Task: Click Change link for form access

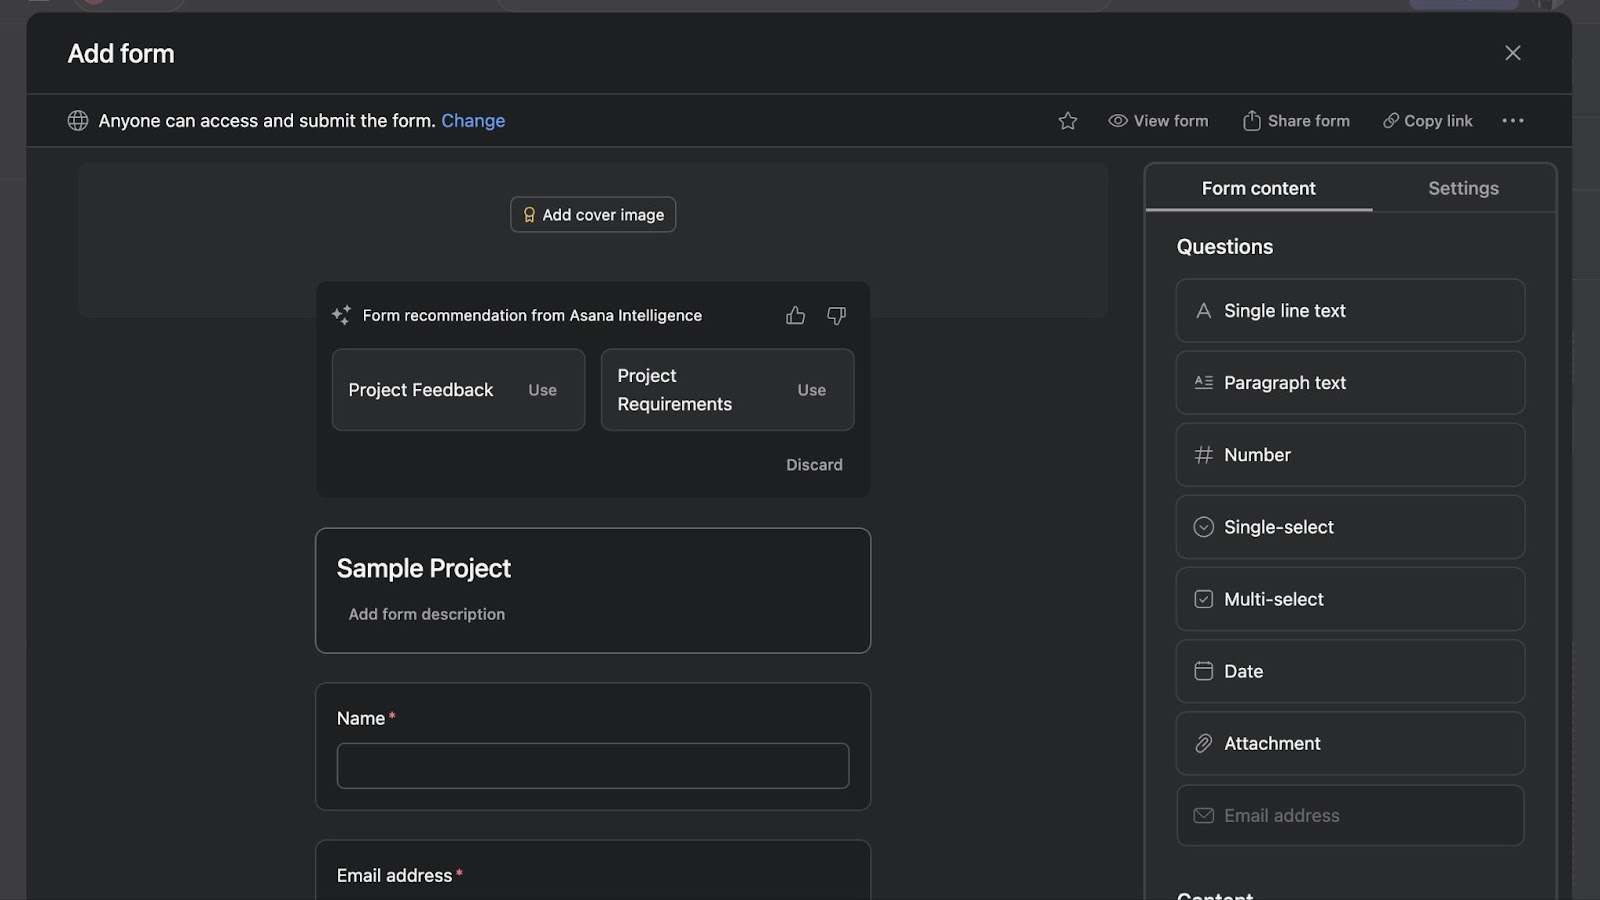Action: point(473,121)
